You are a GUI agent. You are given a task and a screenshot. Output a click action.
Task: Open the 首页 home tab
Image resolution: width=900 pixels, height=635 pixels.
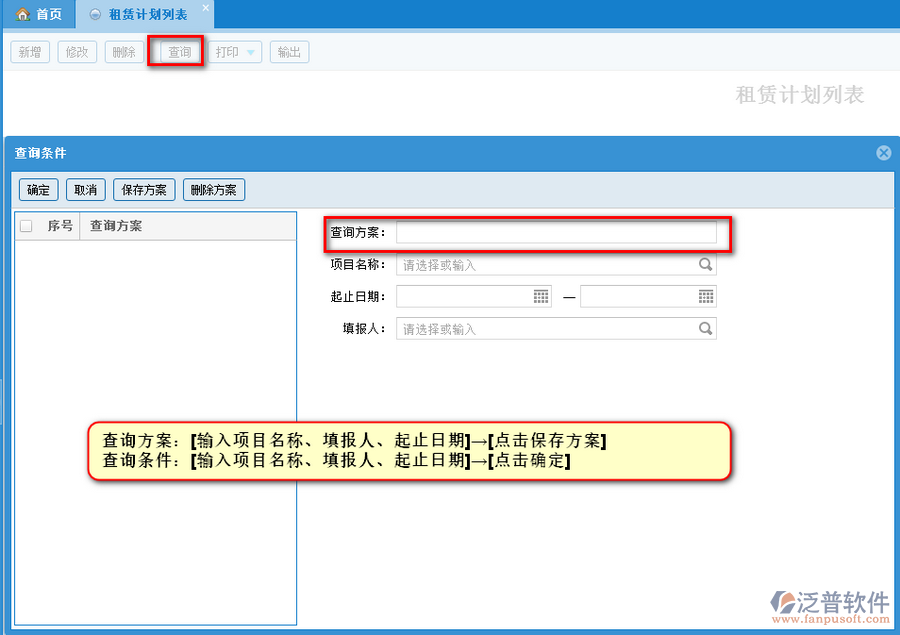[x=39, y=14]
